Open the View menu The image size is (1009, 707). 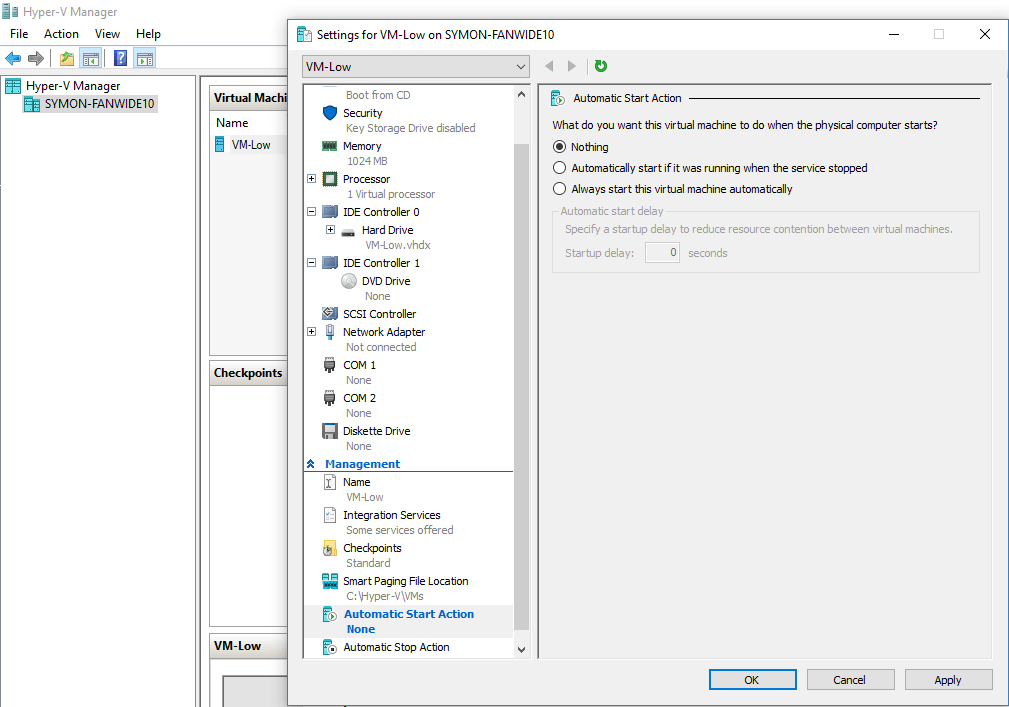pos(107,33)
